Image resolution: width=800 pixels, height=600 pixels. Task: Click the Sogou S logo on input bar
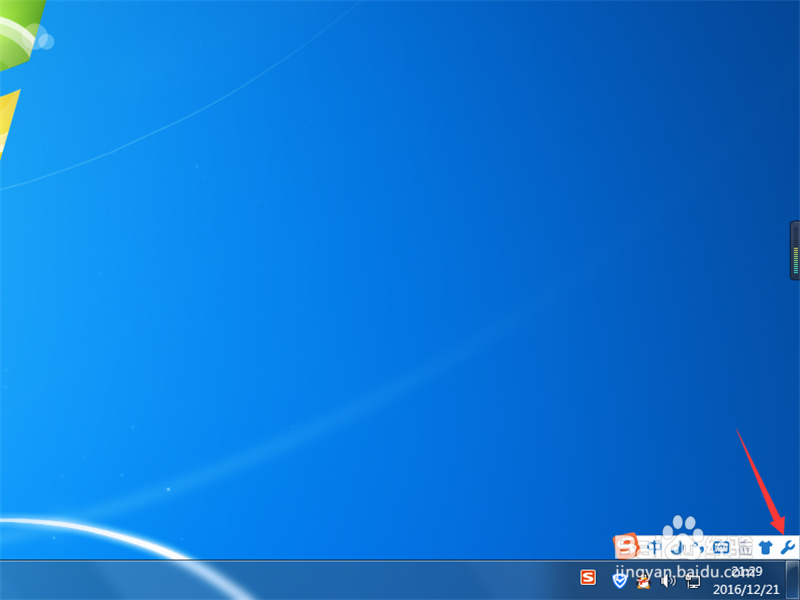(627, 546)
